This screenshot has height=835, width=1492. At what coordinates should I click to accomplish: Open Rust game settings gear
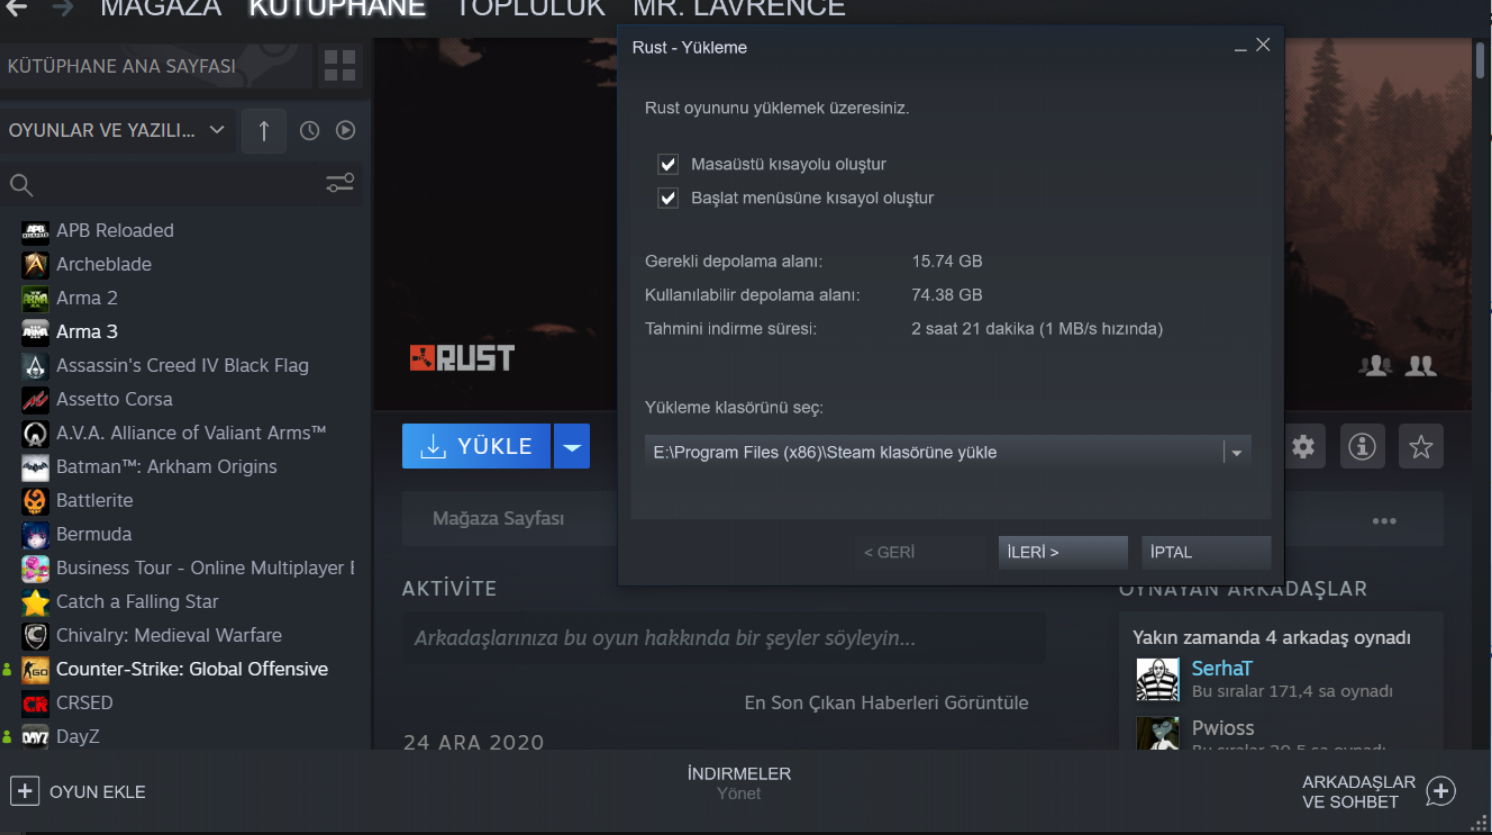click(1303, 446)
